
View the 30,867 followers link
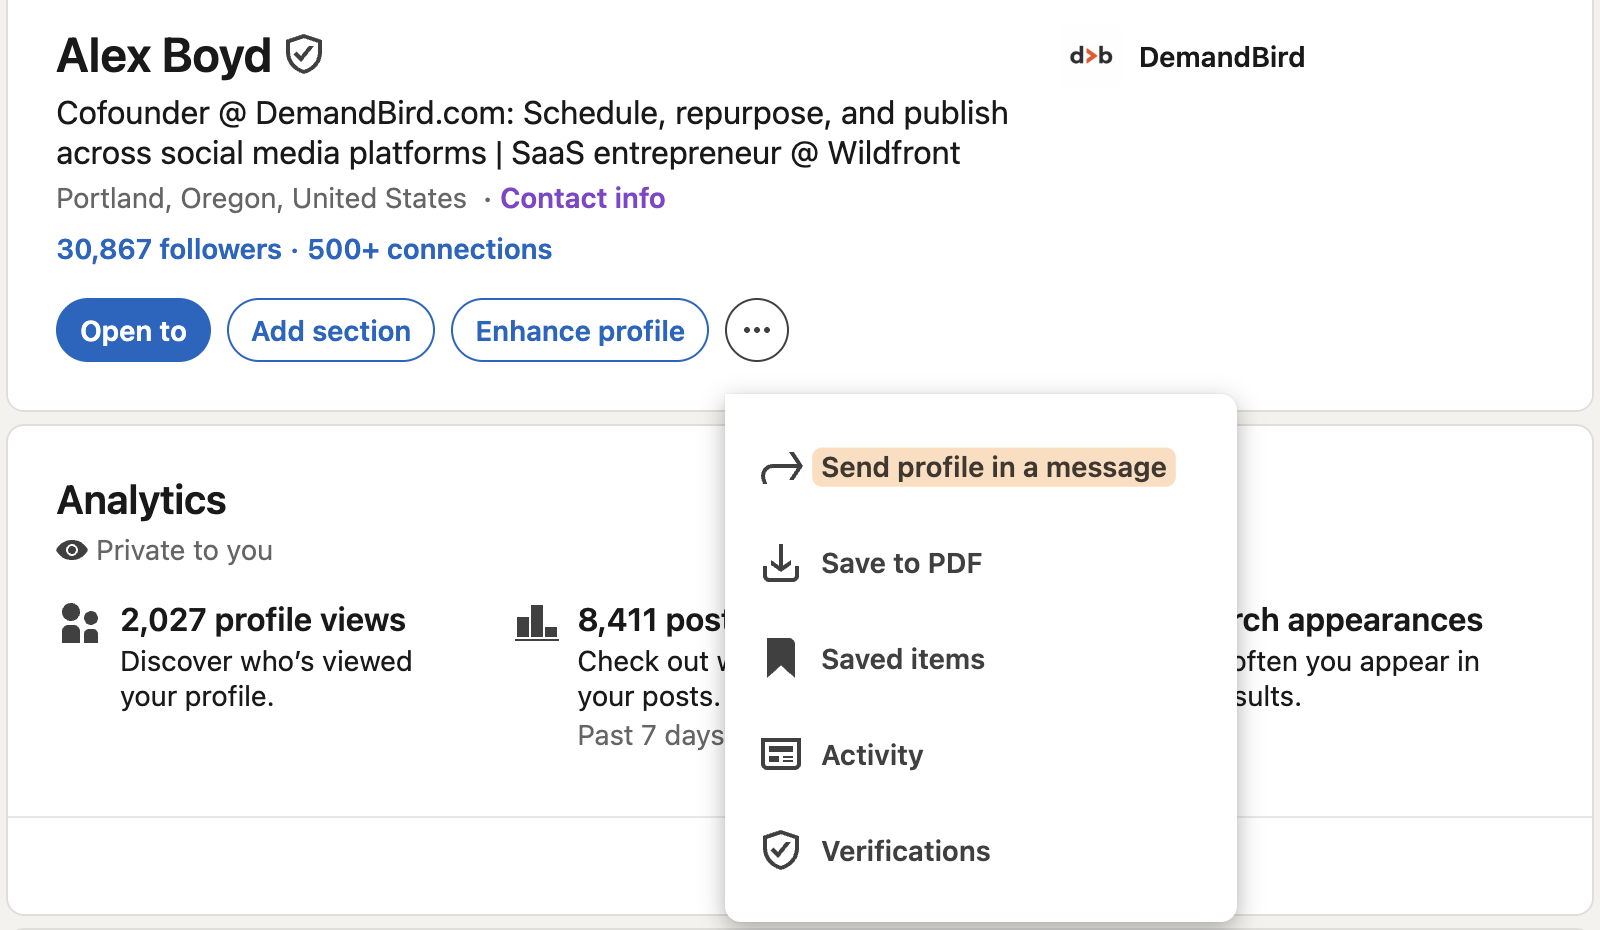pyautogui.click(x=168, y=249)
